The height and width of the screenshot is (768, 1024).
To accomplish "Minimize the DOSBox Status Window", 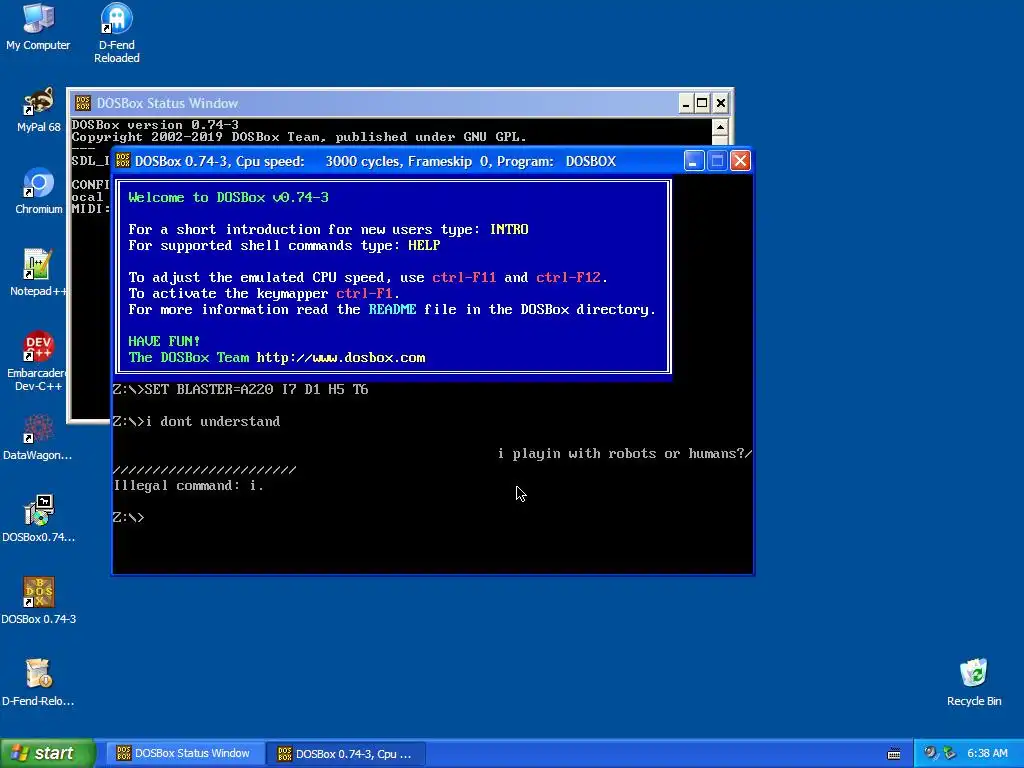I will tap(686, 103).
